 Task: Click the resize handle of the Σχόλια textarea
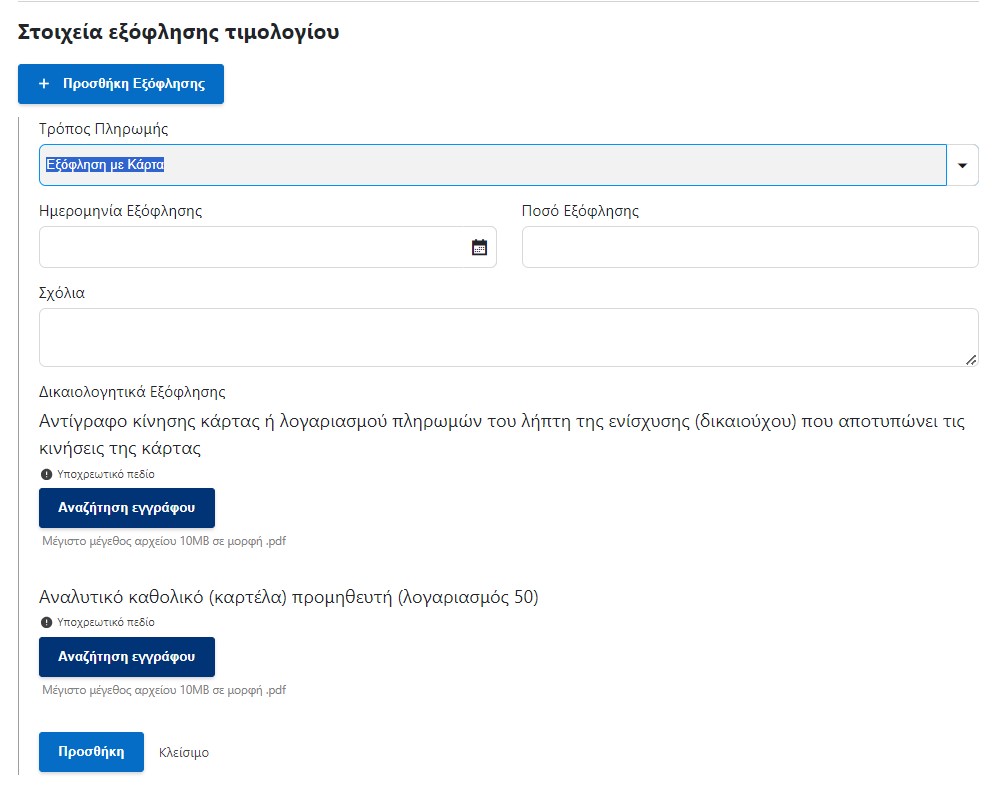point(971,360)
